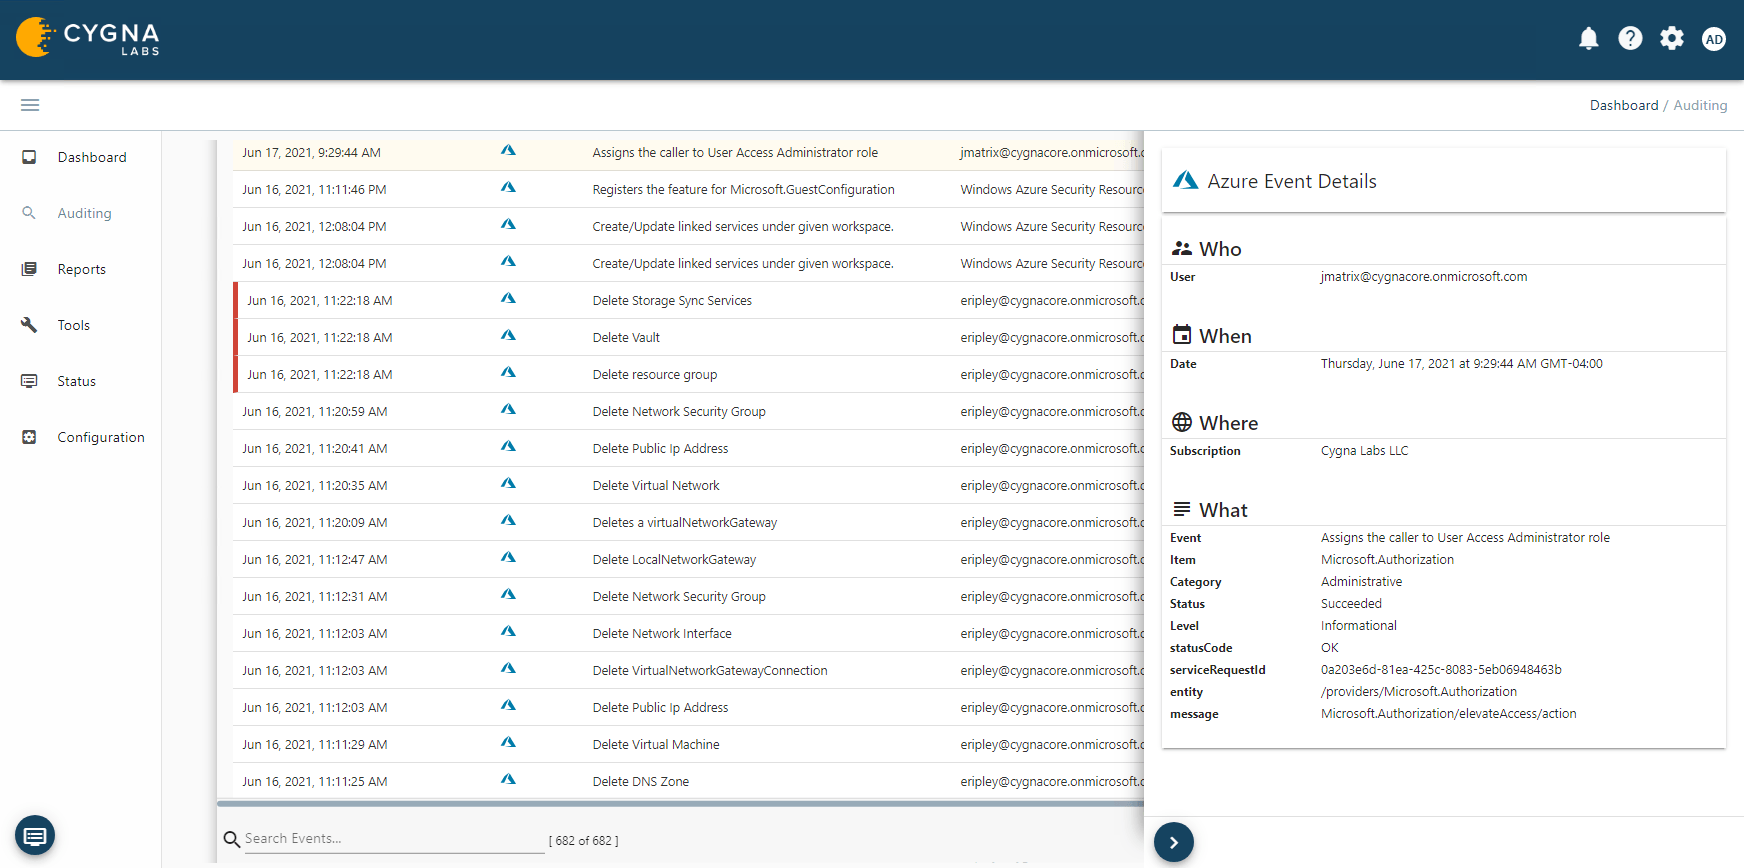This screenshot has width=1744, height=868.
Task: Open Configuration in the sidebar
Action: click(100, 437)
